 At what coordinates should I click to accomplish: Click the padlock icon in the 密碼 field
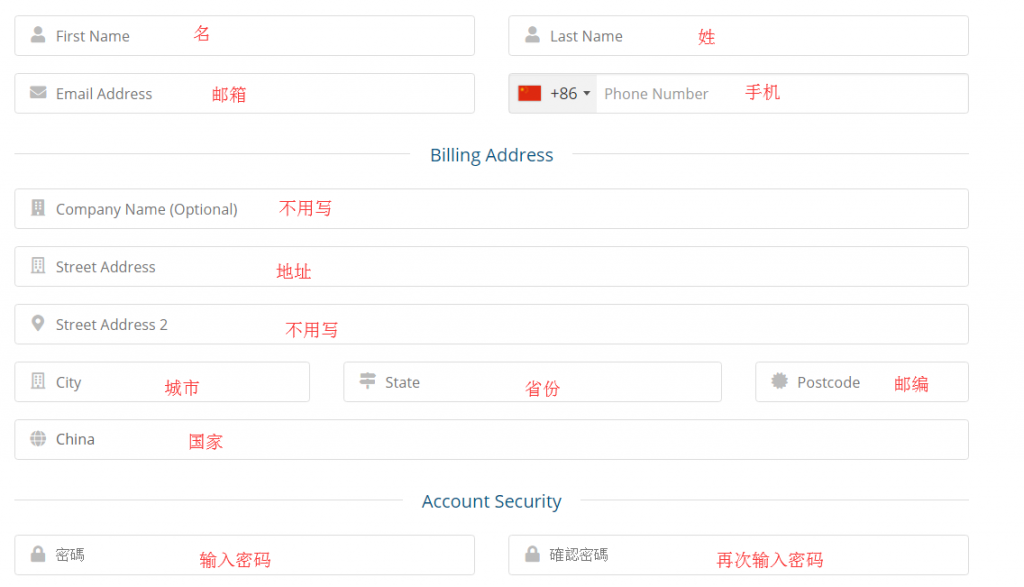(x=38, y=554)
